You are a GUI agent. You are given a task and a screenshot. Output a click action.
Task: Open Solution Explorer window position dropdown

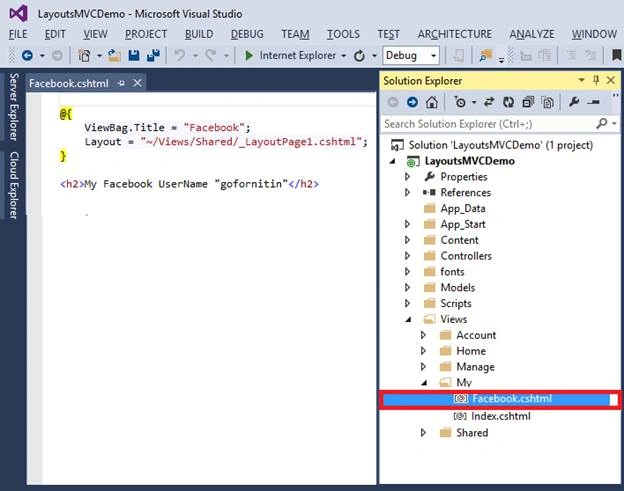tap(581, 80)
